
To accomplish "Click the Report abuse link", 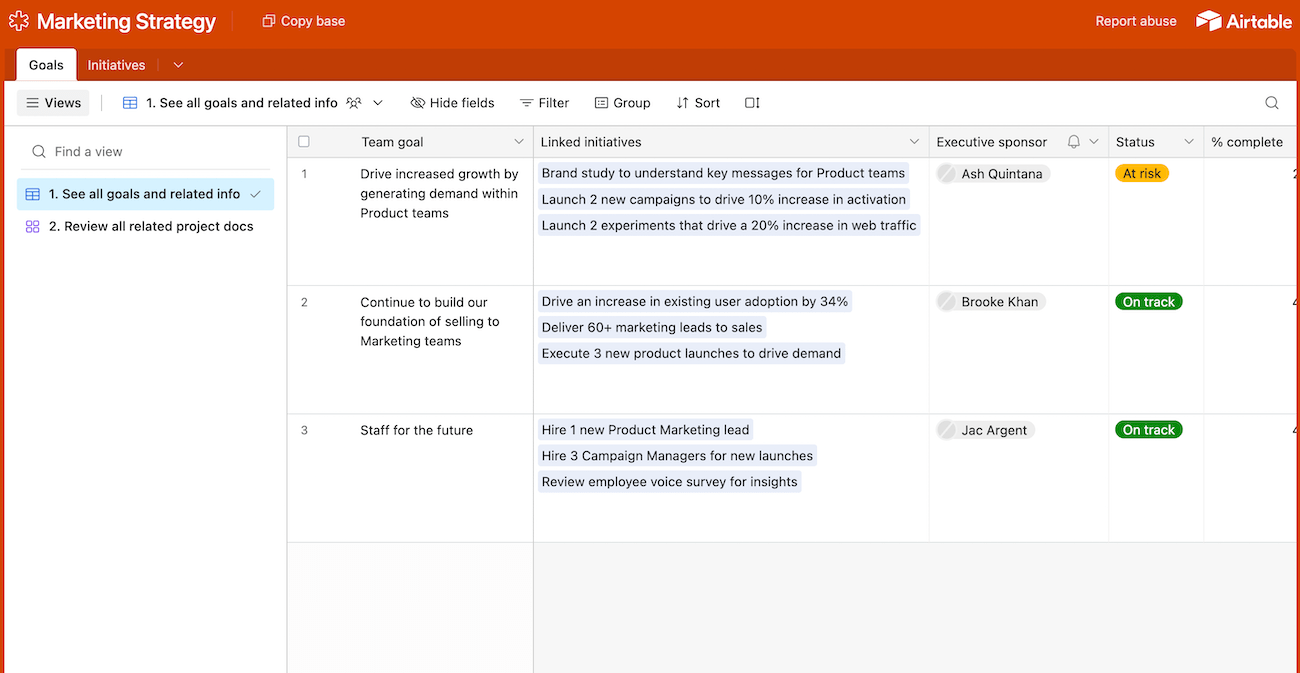I will tap(1135, 20).
